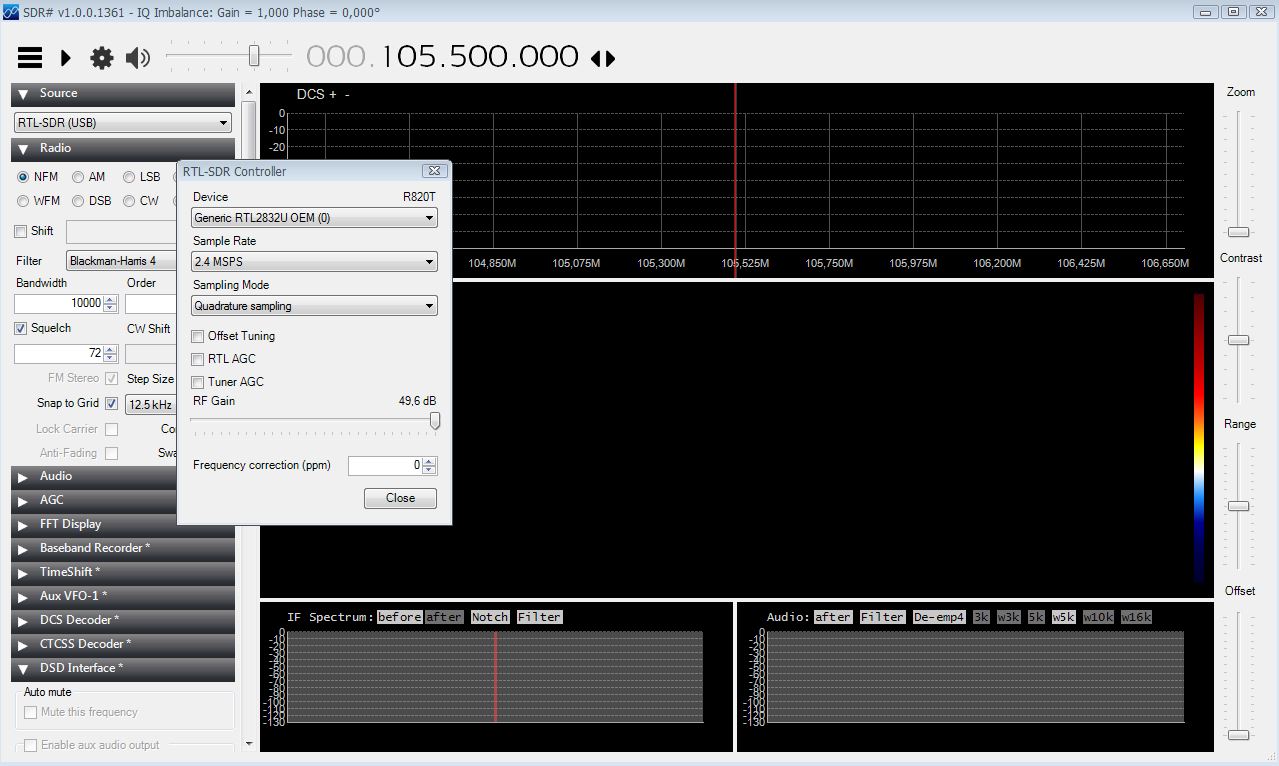1279x766 pixels.
Task: Click the frequency correction ppm field
Action: 385,465
